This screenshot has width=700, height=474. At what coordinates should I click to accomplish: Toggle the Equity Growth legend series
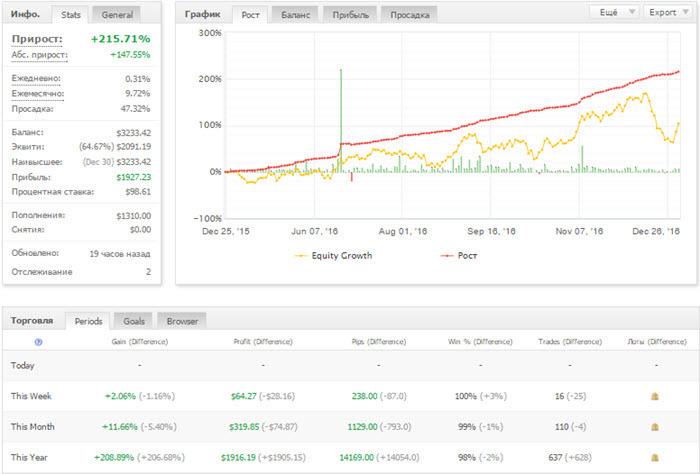click(x=333, y=256)
